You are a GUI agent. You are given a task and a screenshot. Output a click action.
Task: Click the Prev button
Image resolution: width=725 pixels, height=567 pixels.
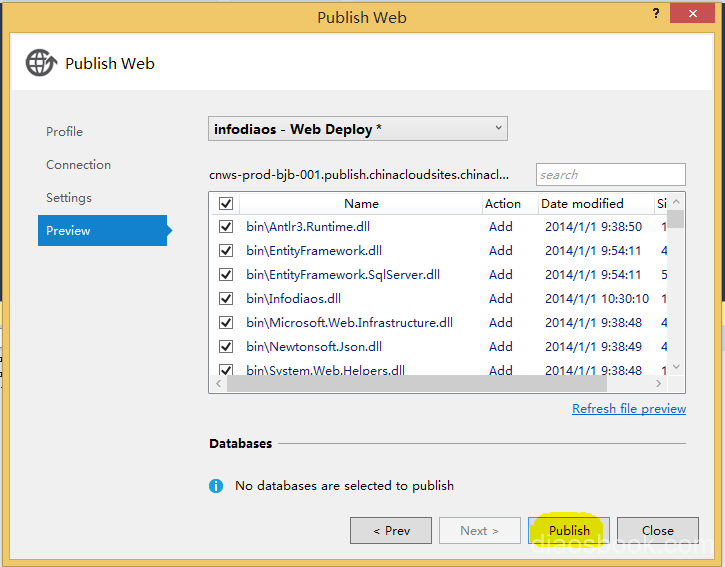point(391,530)
